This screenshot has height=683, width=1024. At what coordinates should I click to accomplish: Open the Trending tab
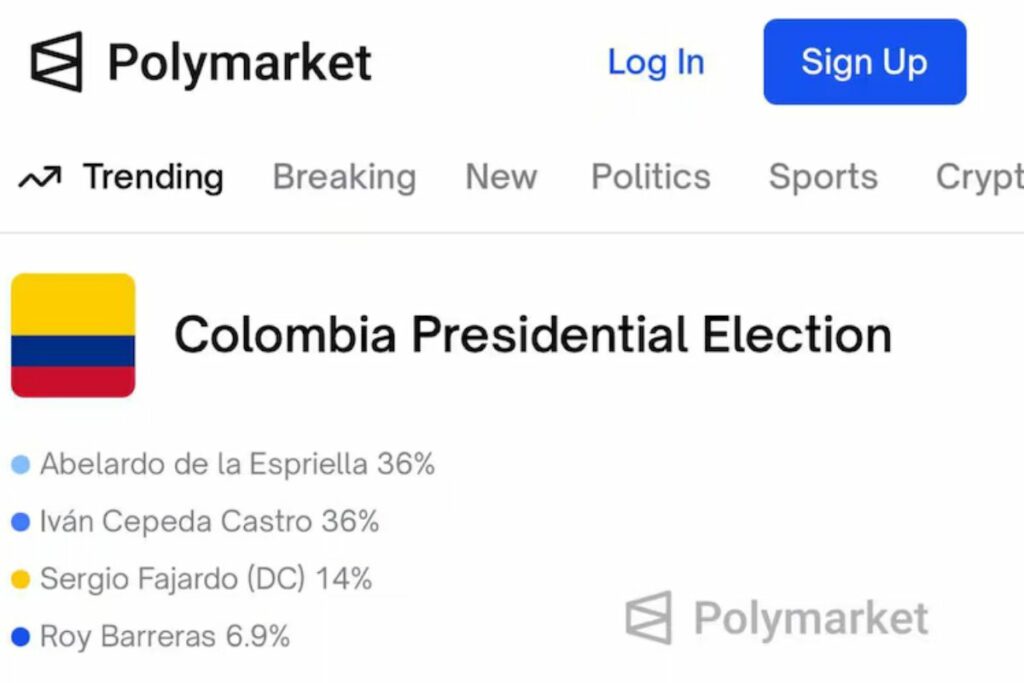152,178
